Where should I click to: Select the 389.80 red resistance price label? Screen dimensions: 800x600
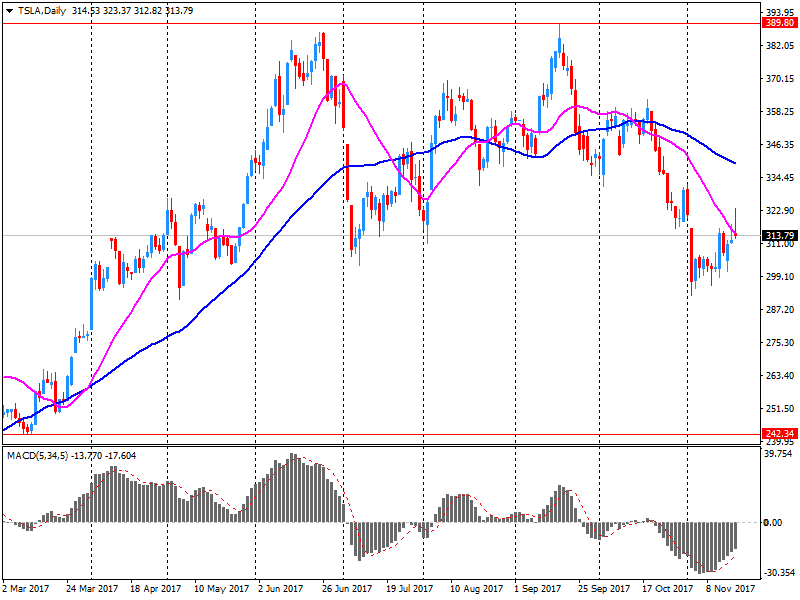[779, 23]
